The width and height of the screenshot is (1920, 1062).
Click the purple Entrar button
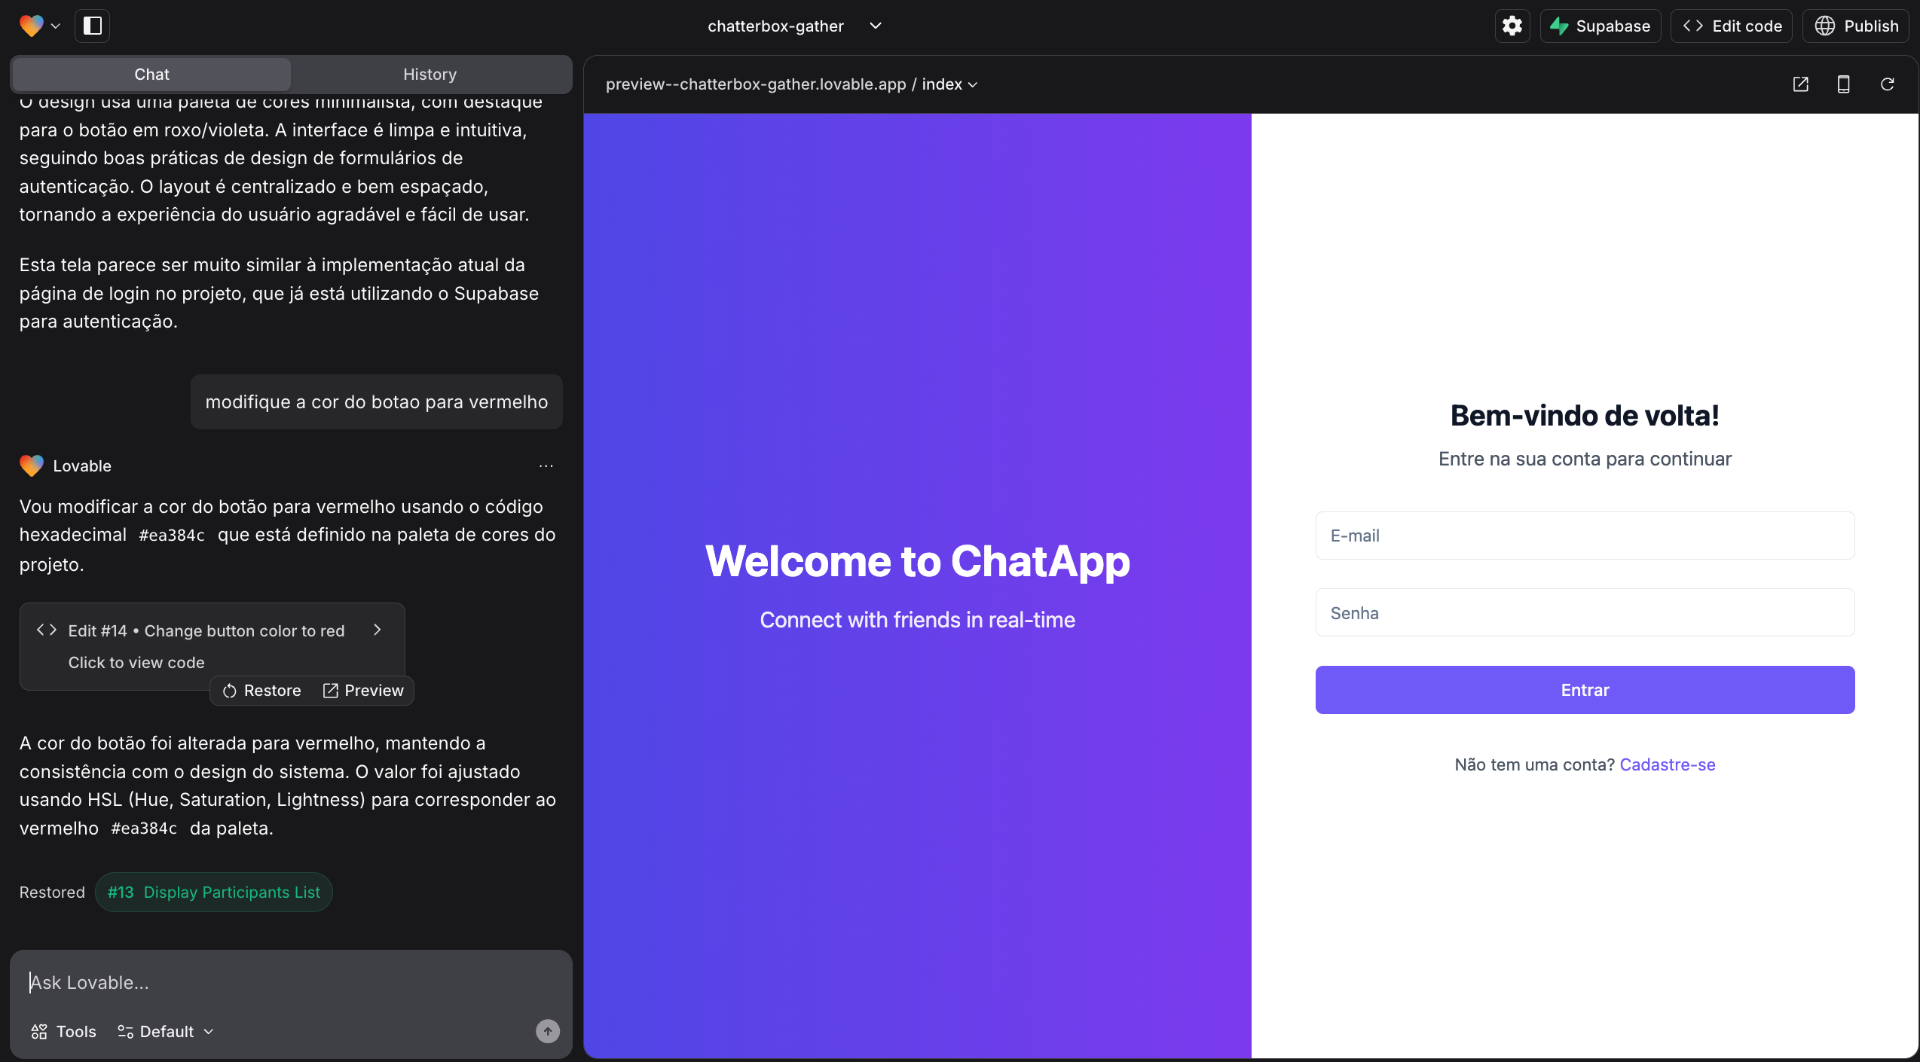pos(1584,690)
